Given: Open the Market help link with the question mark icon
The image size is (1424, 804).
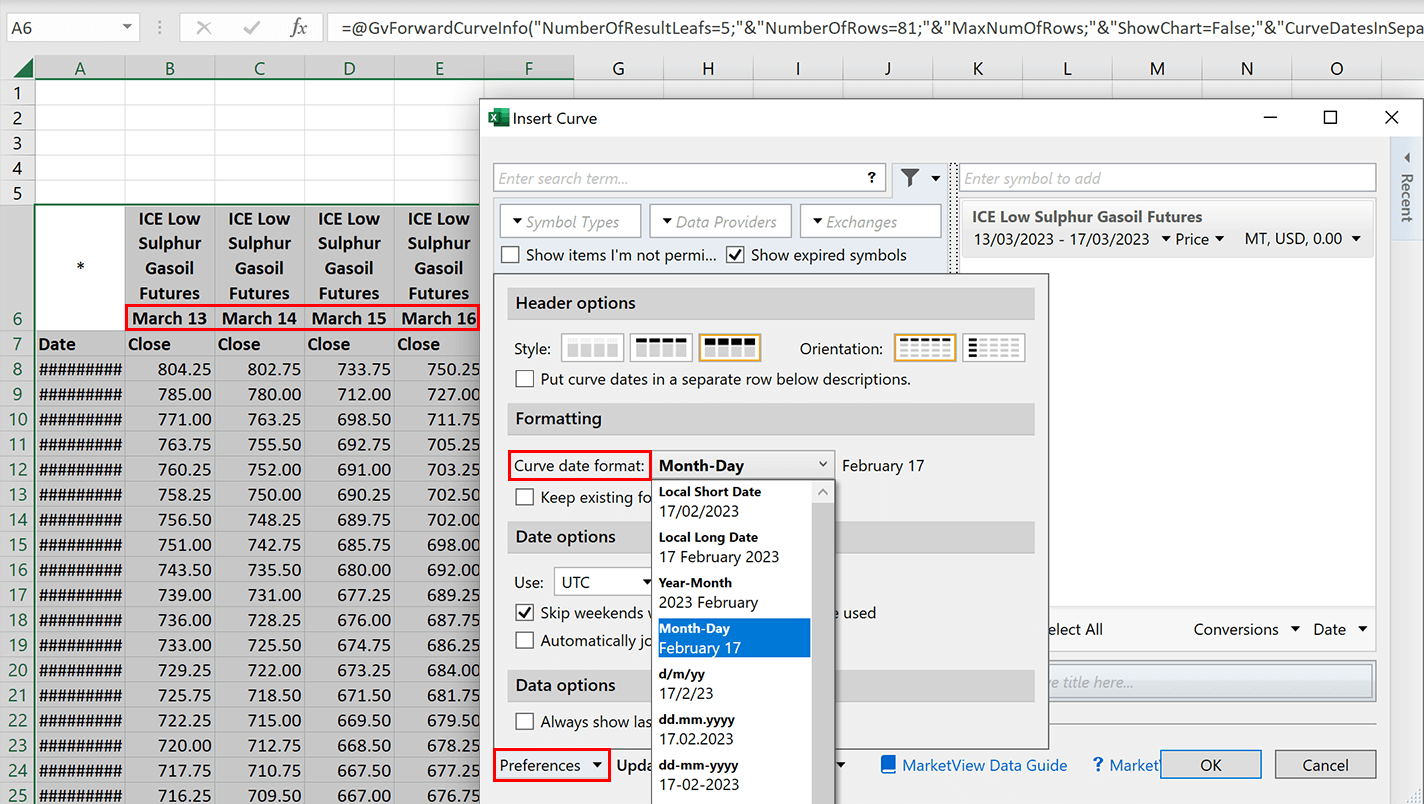Looking at the screenshot, I should pos(1125,765).
